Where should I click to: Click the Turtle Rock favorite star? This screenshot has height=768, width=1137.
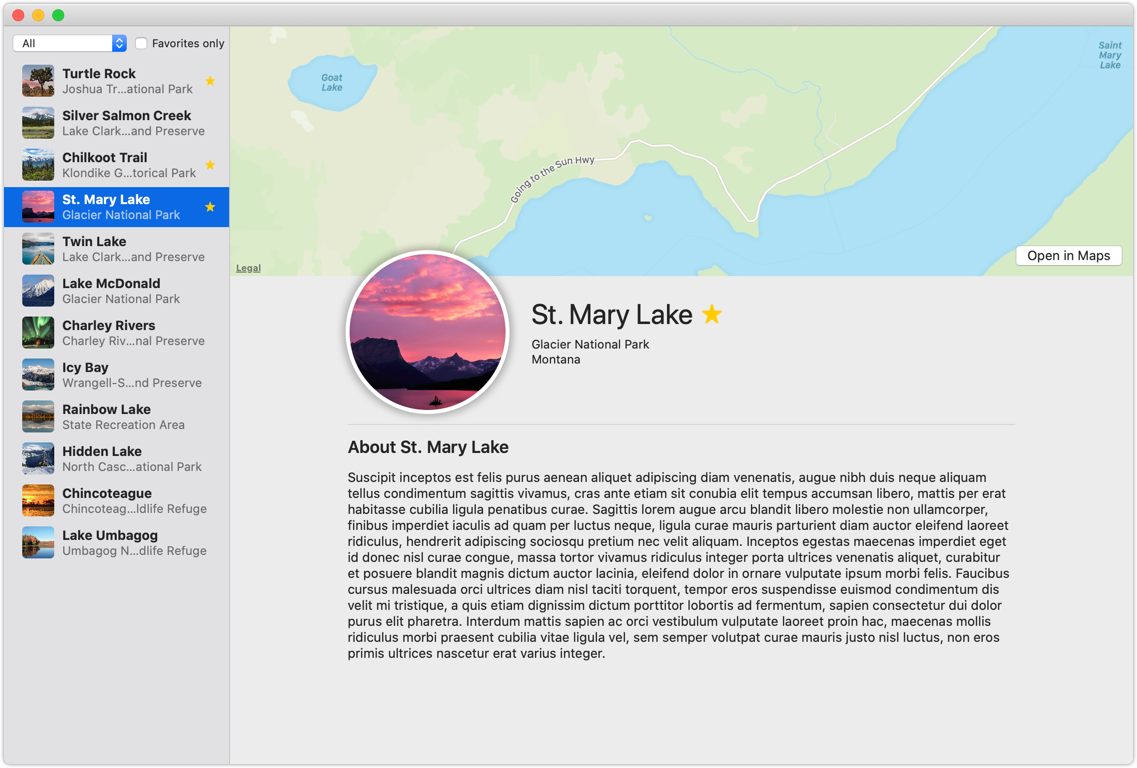(210, 80)
